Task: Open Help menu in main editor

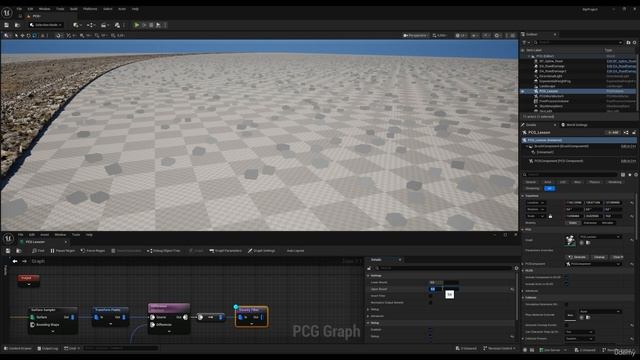Action: (135, 9)
